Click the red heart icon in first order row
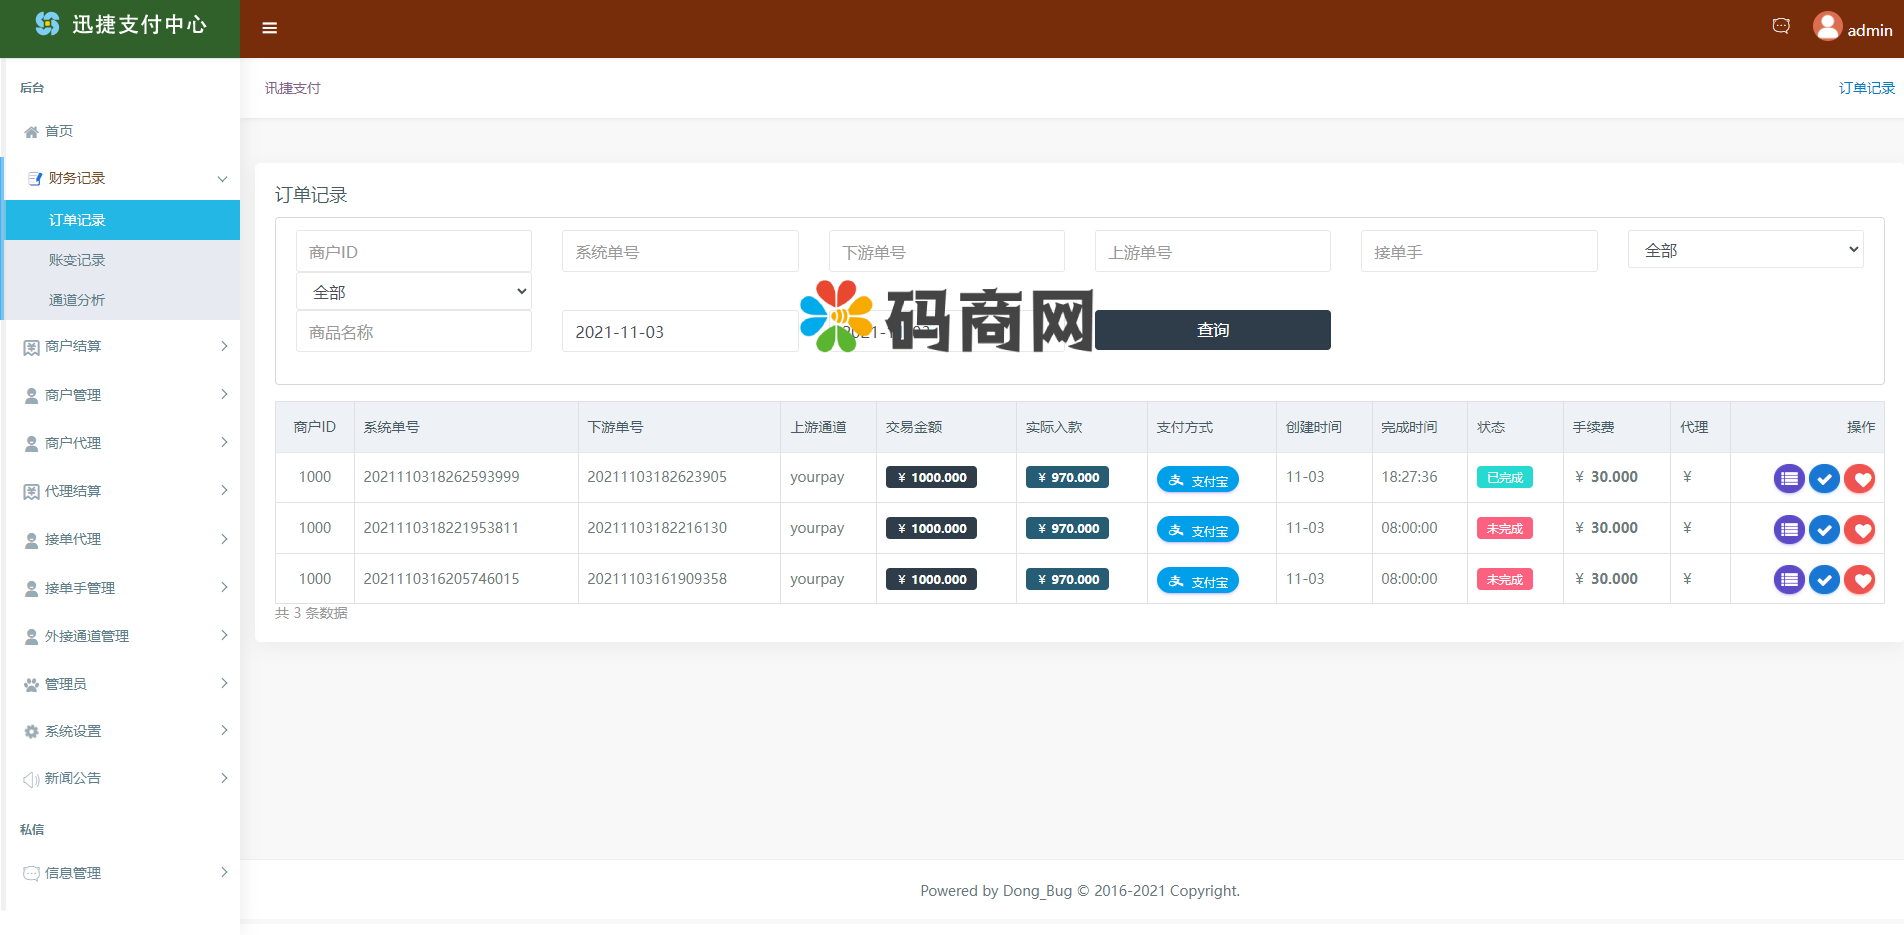Screen dimensions: 1904x935 1859,479
